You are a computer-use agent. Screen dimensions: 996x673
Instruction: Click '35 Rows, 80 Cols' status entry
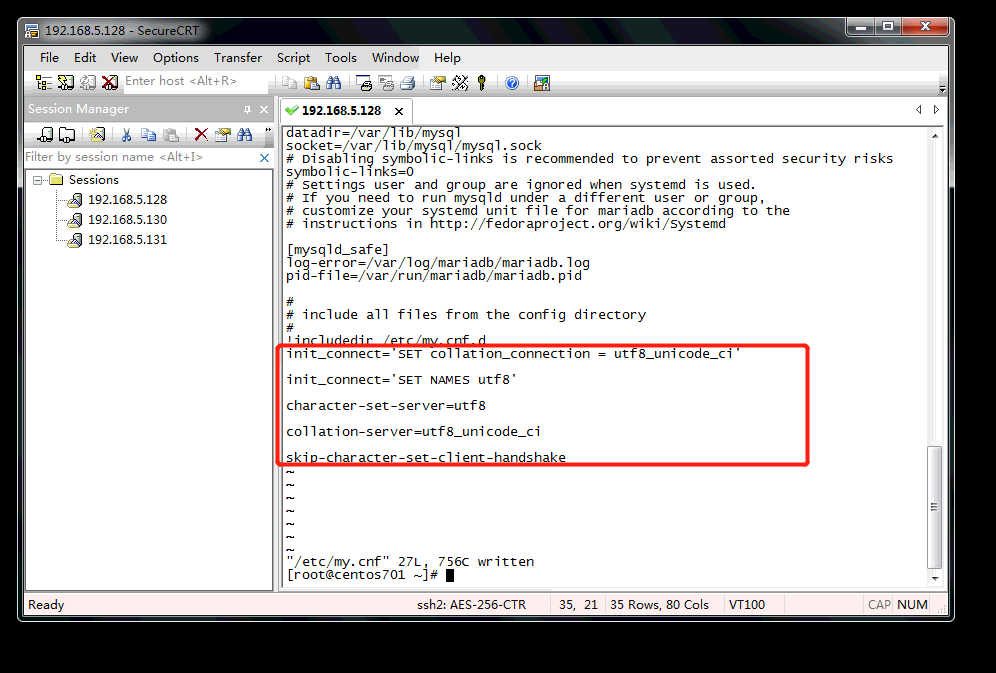[x=659, y=605]
